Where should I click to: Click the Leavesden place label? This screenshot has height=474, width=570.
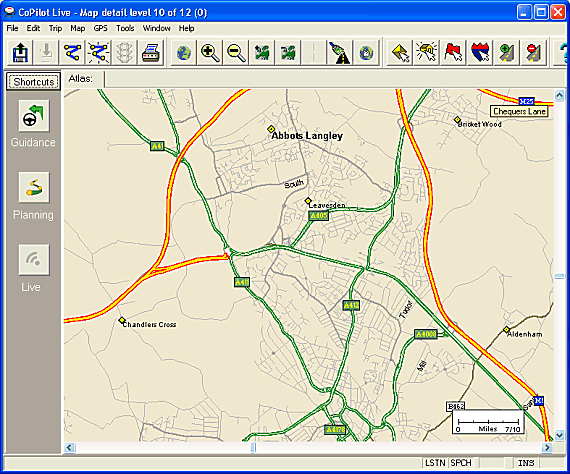click(x=327, y=205)
